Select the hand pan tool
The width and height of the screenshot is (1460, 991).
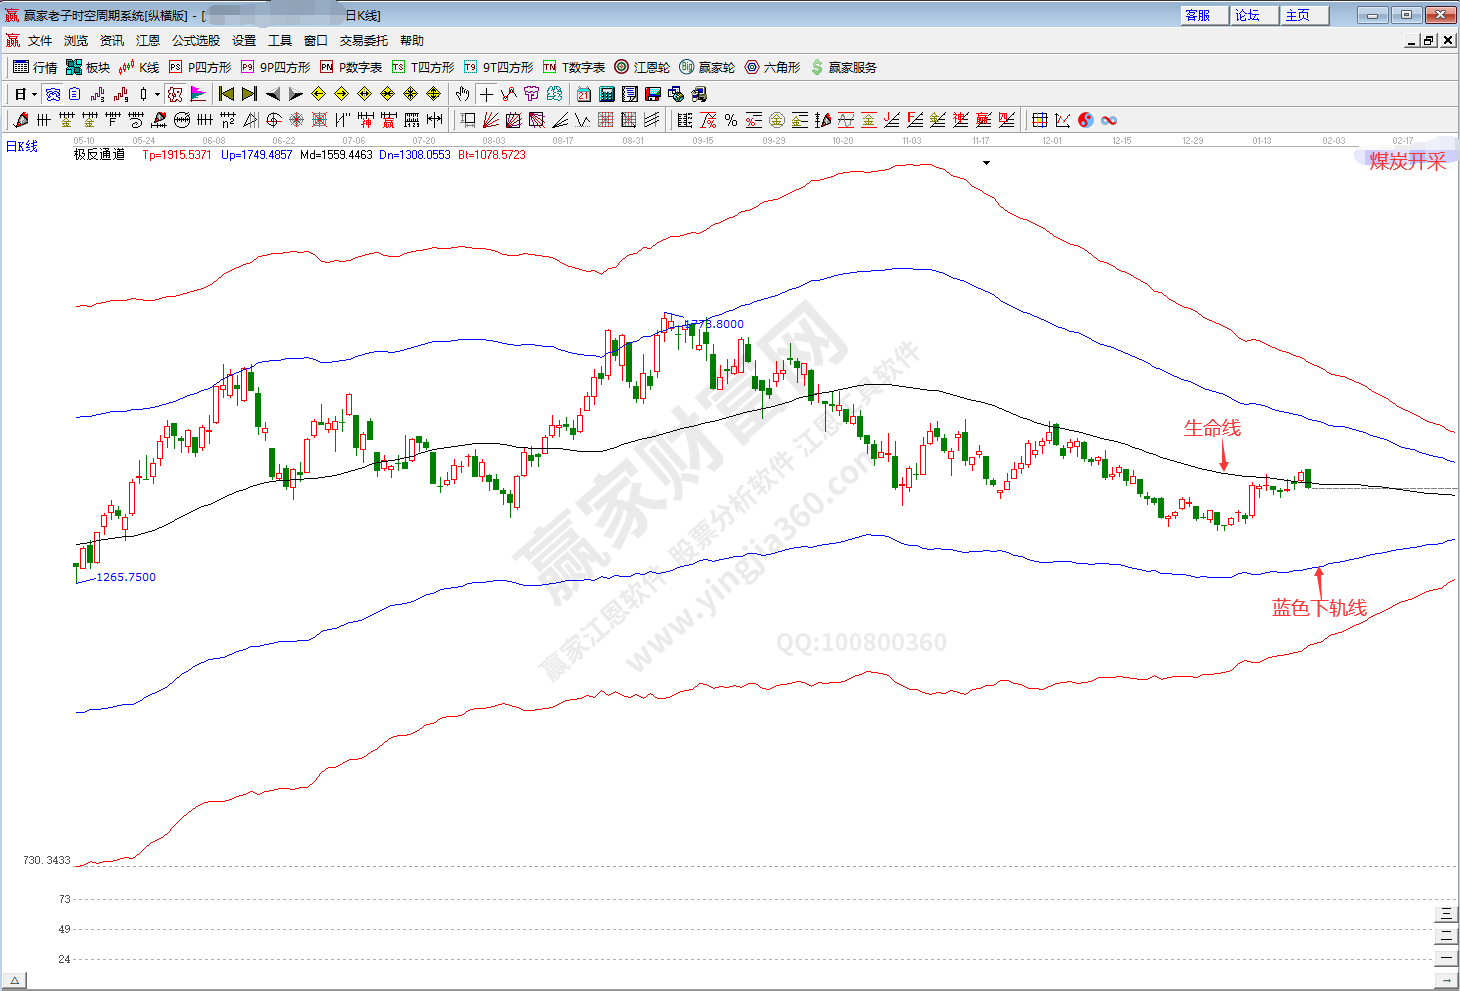462,94
